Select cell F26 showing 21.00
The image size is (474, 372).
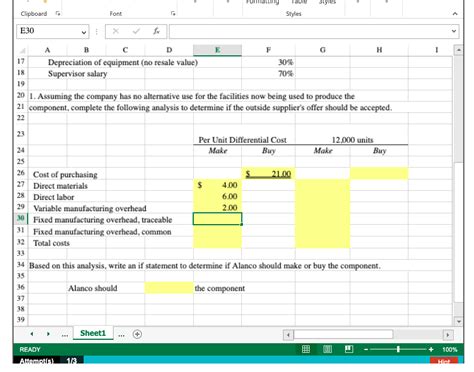pyautogui.click(x=268, y=174)
